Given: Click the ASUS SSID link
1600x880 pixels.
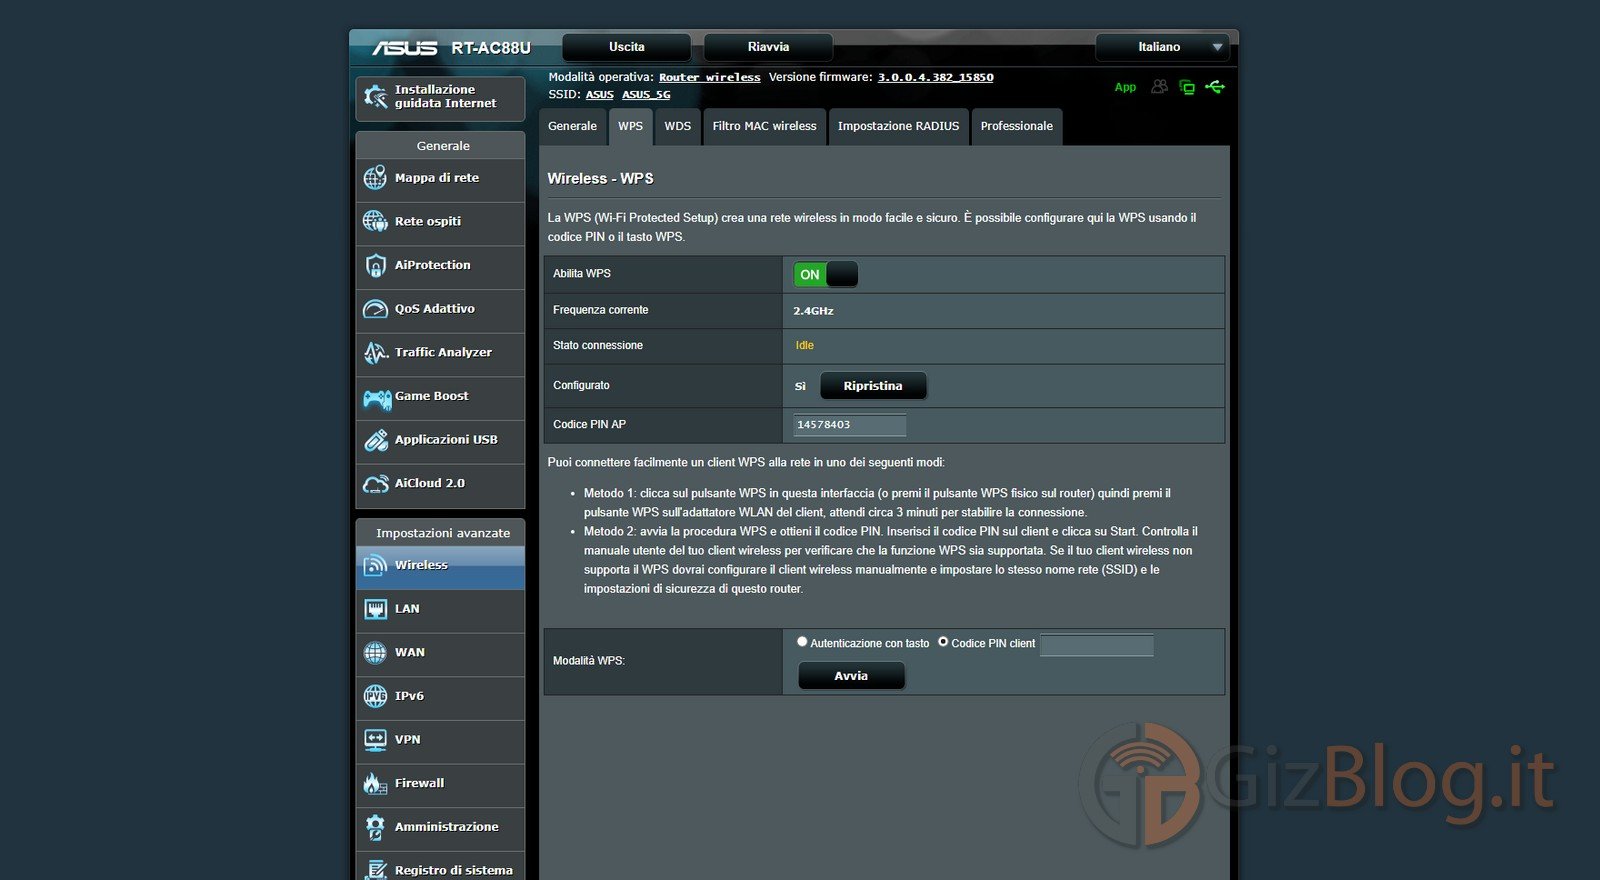Looking at the screenshot, I should pyautogui.click(x=600, y=94).
